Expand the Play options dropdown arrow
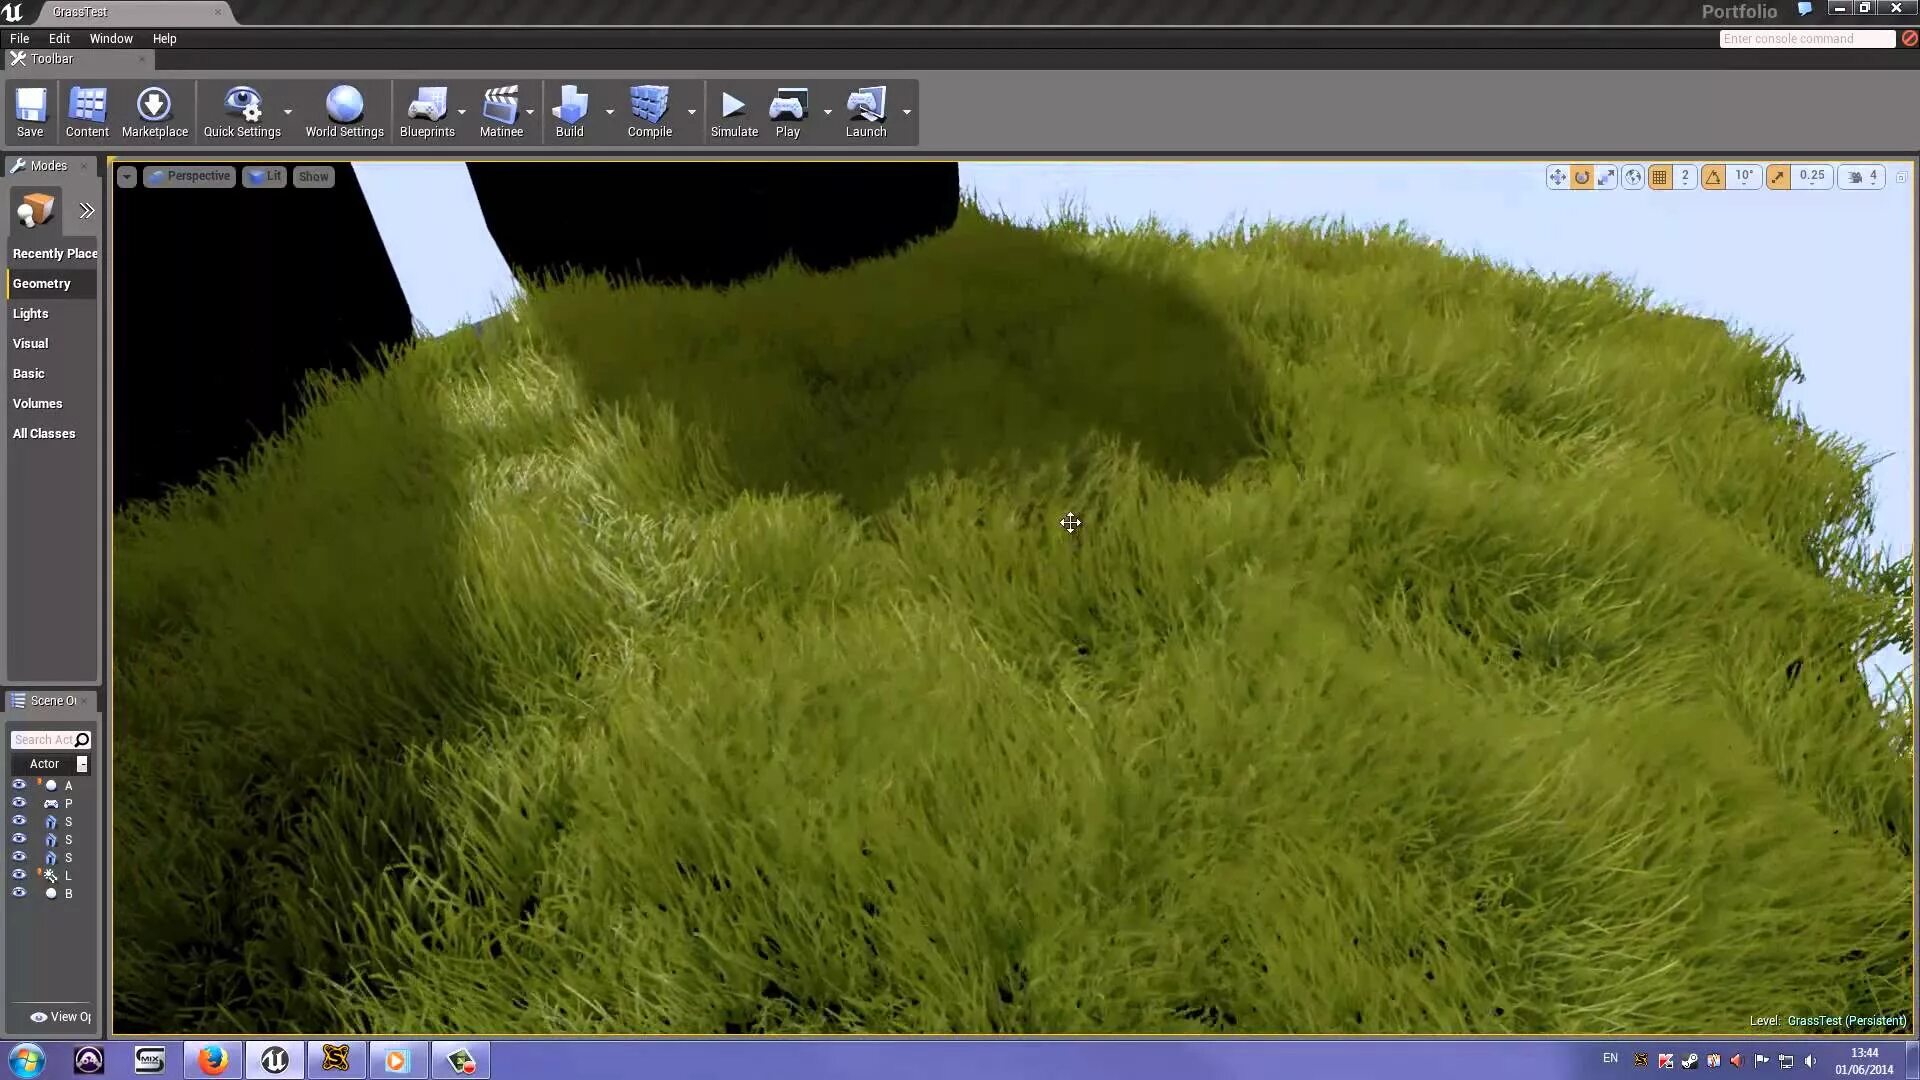The height and width of the screenshot is (1080, 1920). click(827, 112)
